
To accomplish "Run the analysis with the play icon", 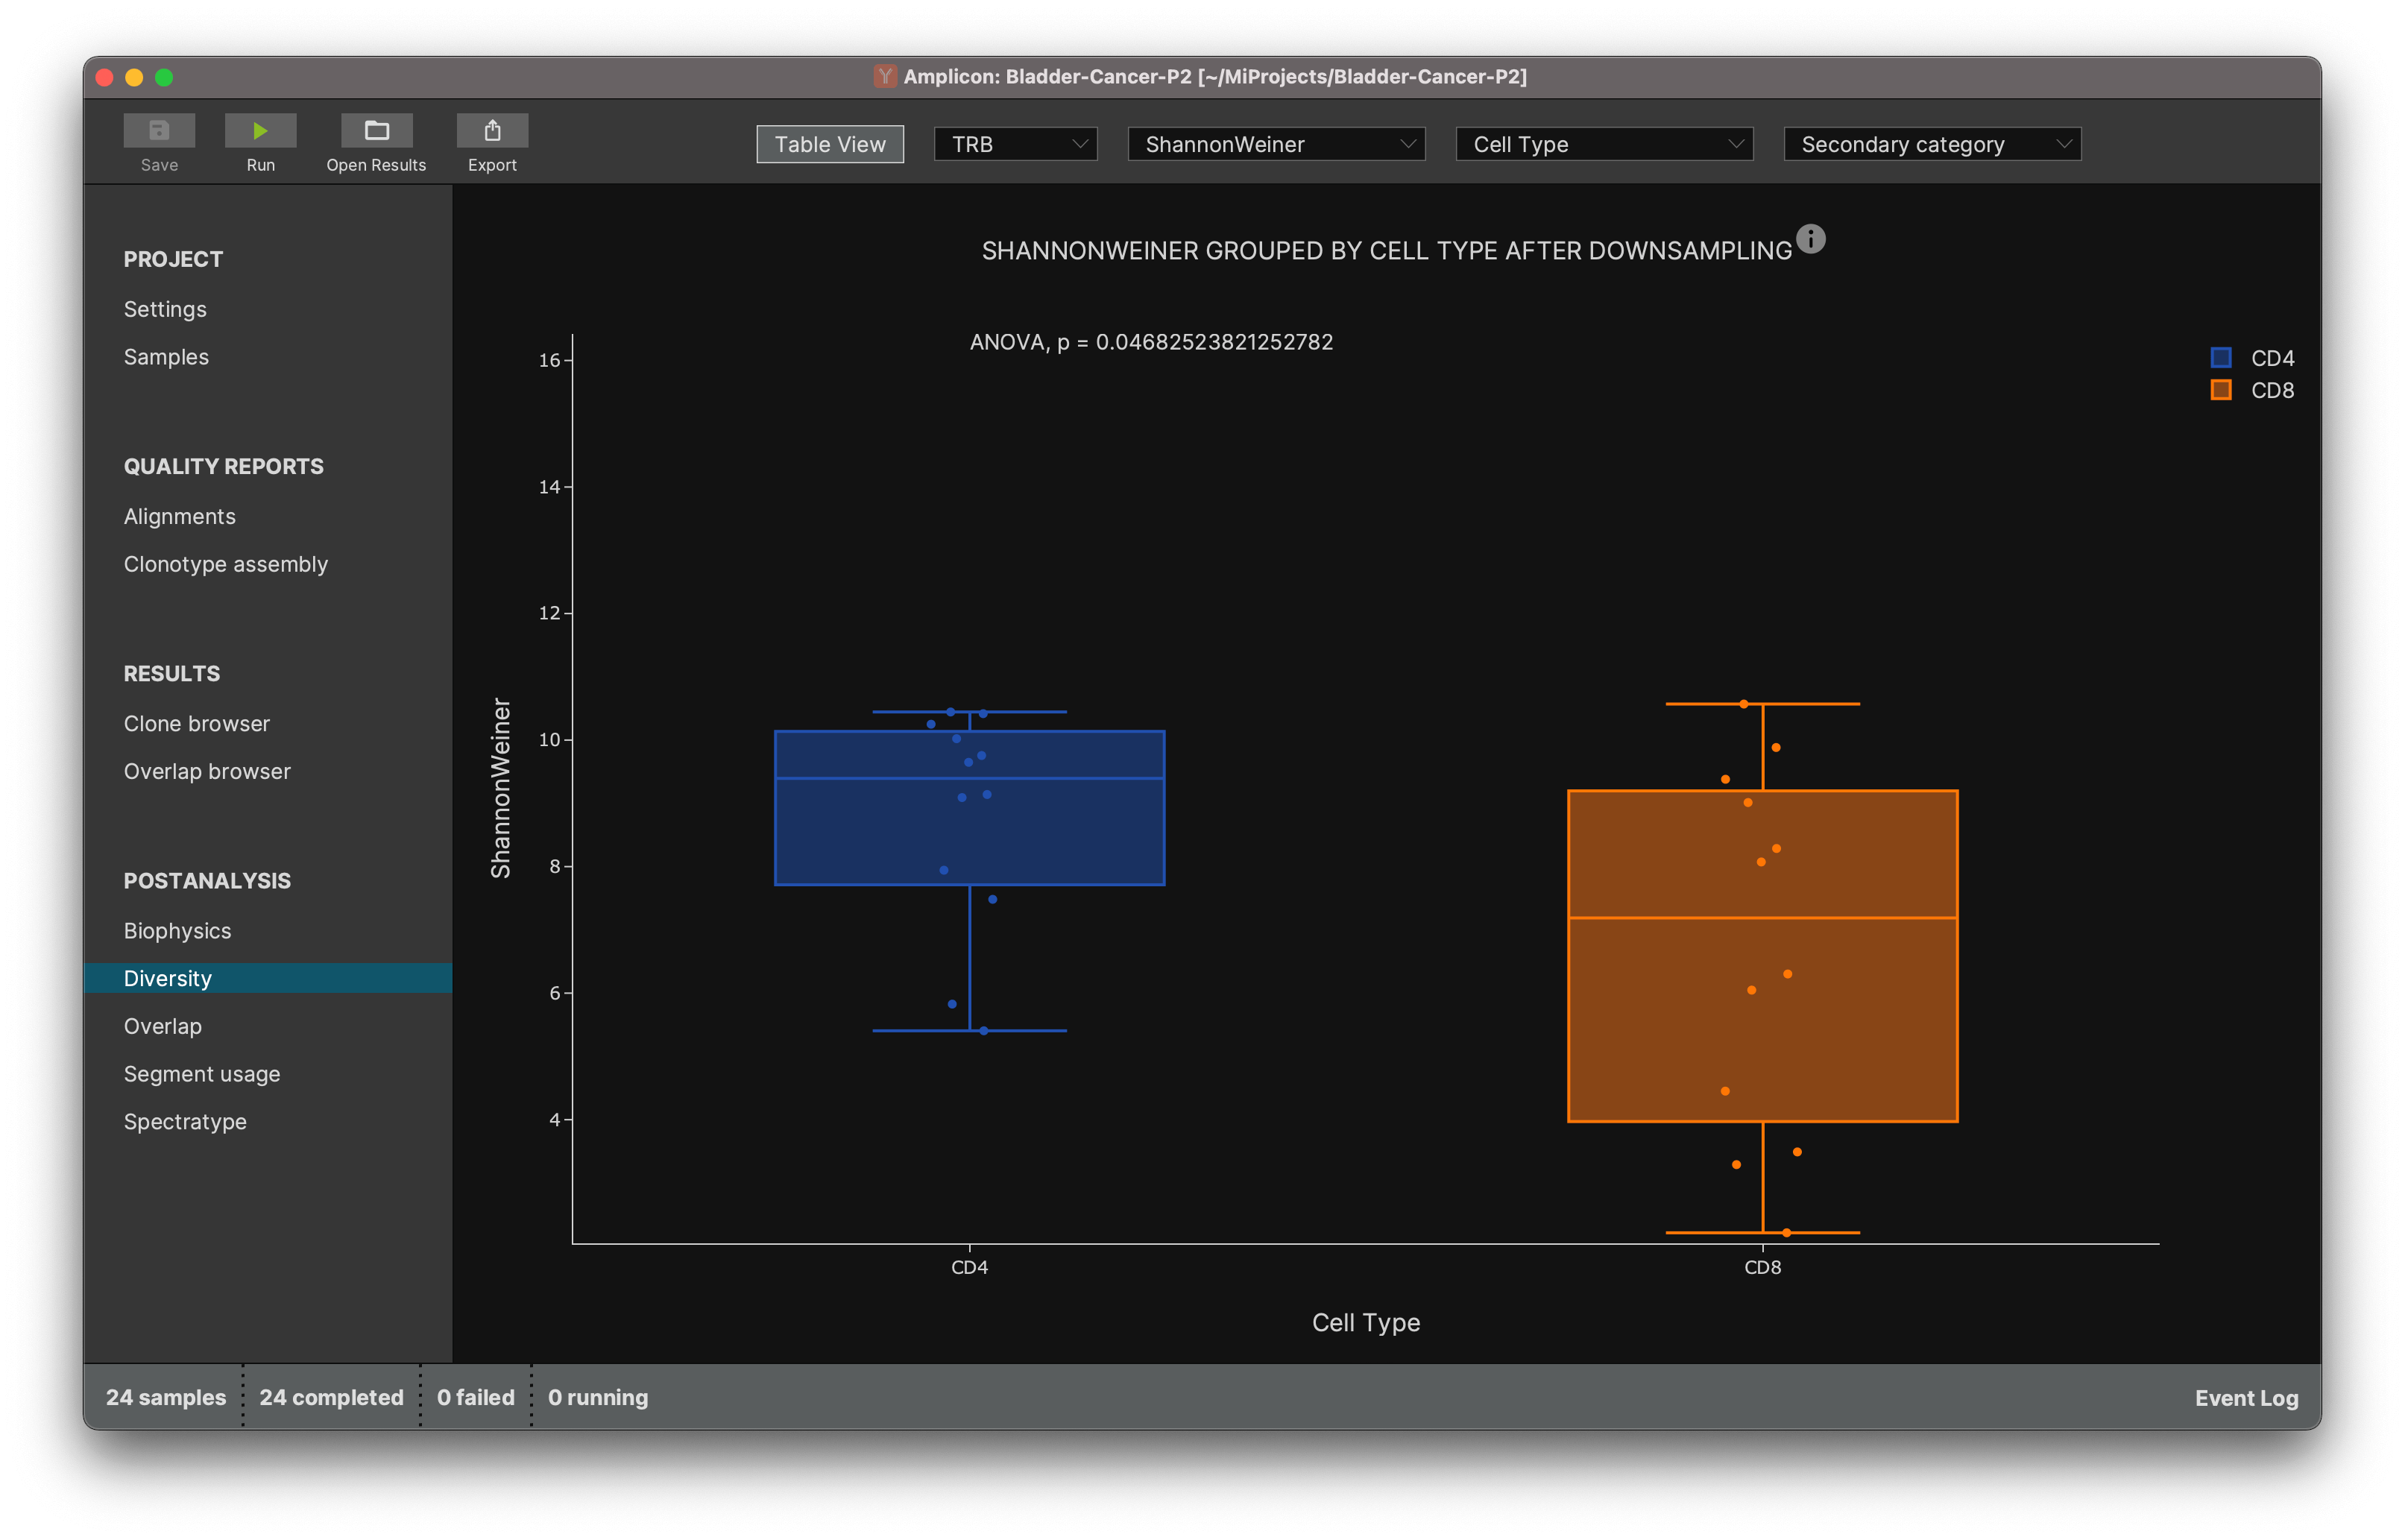I will coord(260,131).
